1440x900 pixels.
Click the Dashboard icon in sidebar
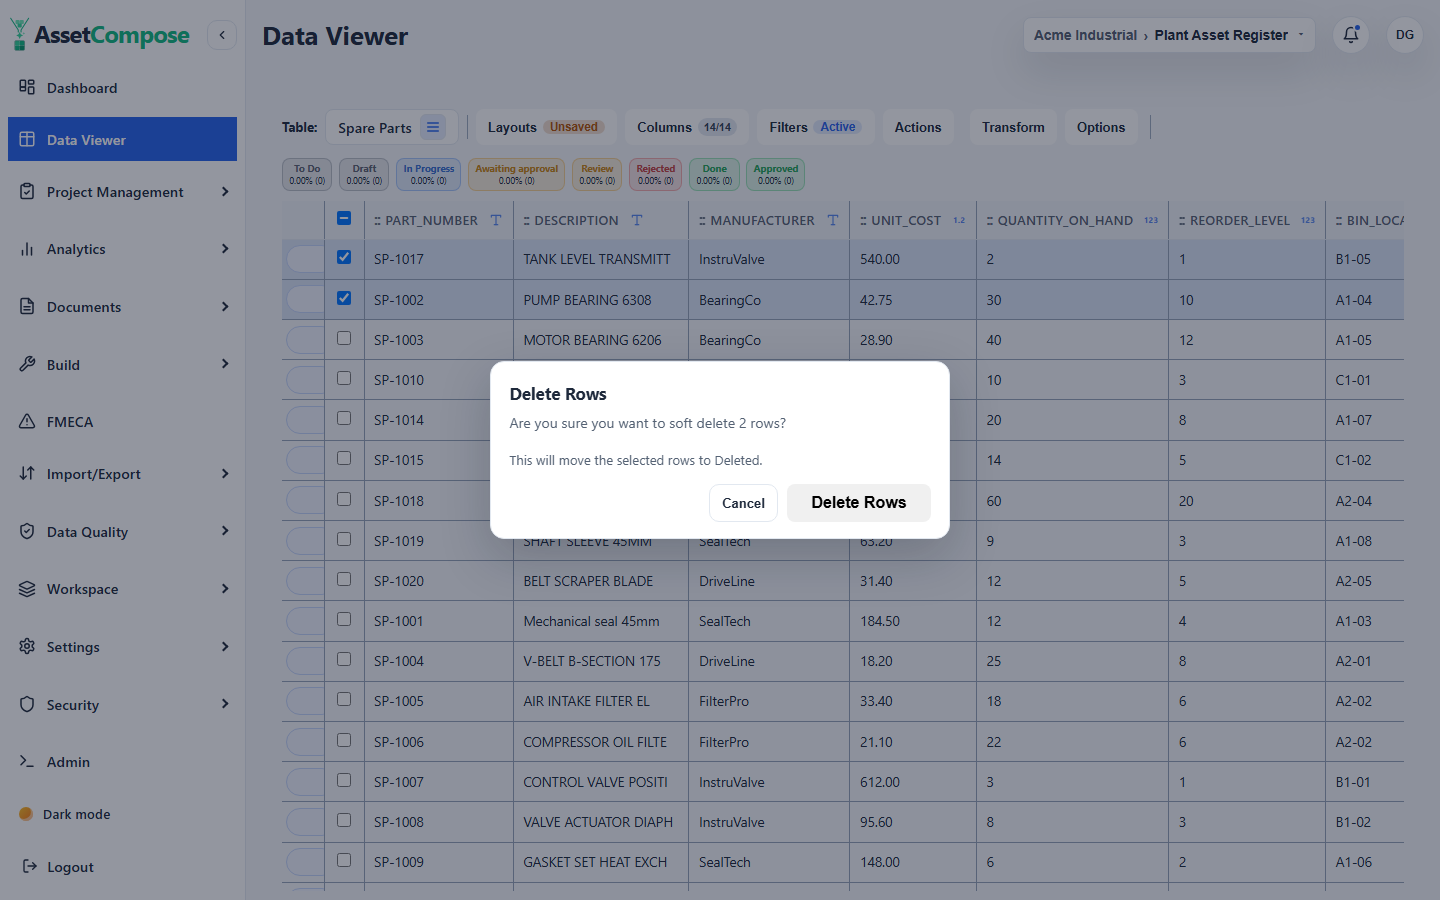click(x=27, y=87)
